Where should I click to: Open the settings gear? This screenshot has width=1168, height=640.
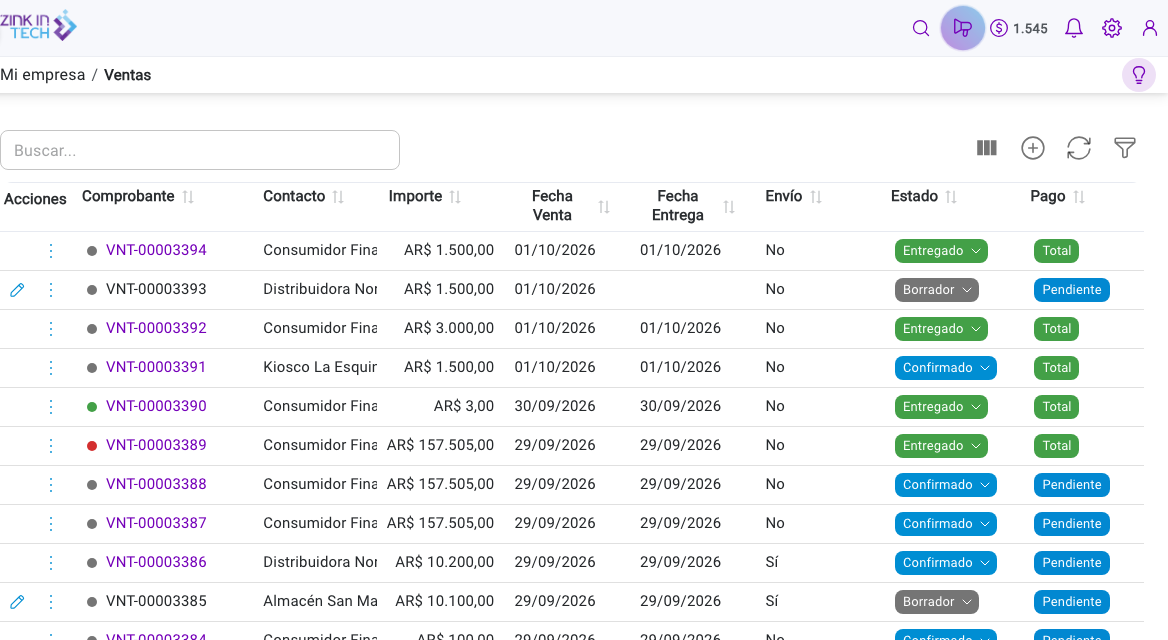[1111, 28]
